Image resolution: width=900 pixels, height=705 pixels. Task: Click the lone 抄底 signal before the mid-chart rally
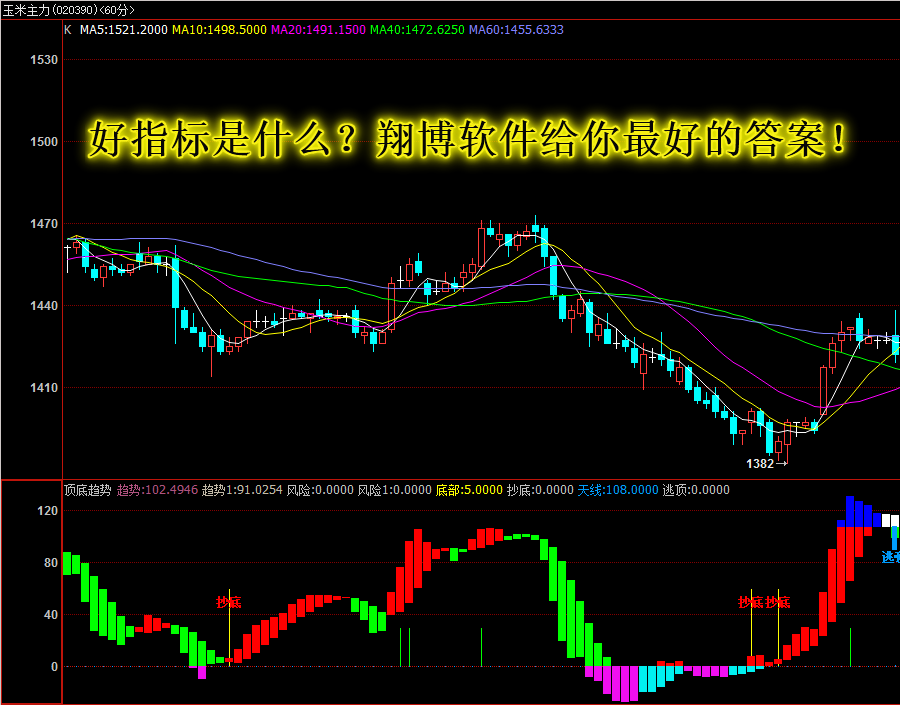point(228,602)
